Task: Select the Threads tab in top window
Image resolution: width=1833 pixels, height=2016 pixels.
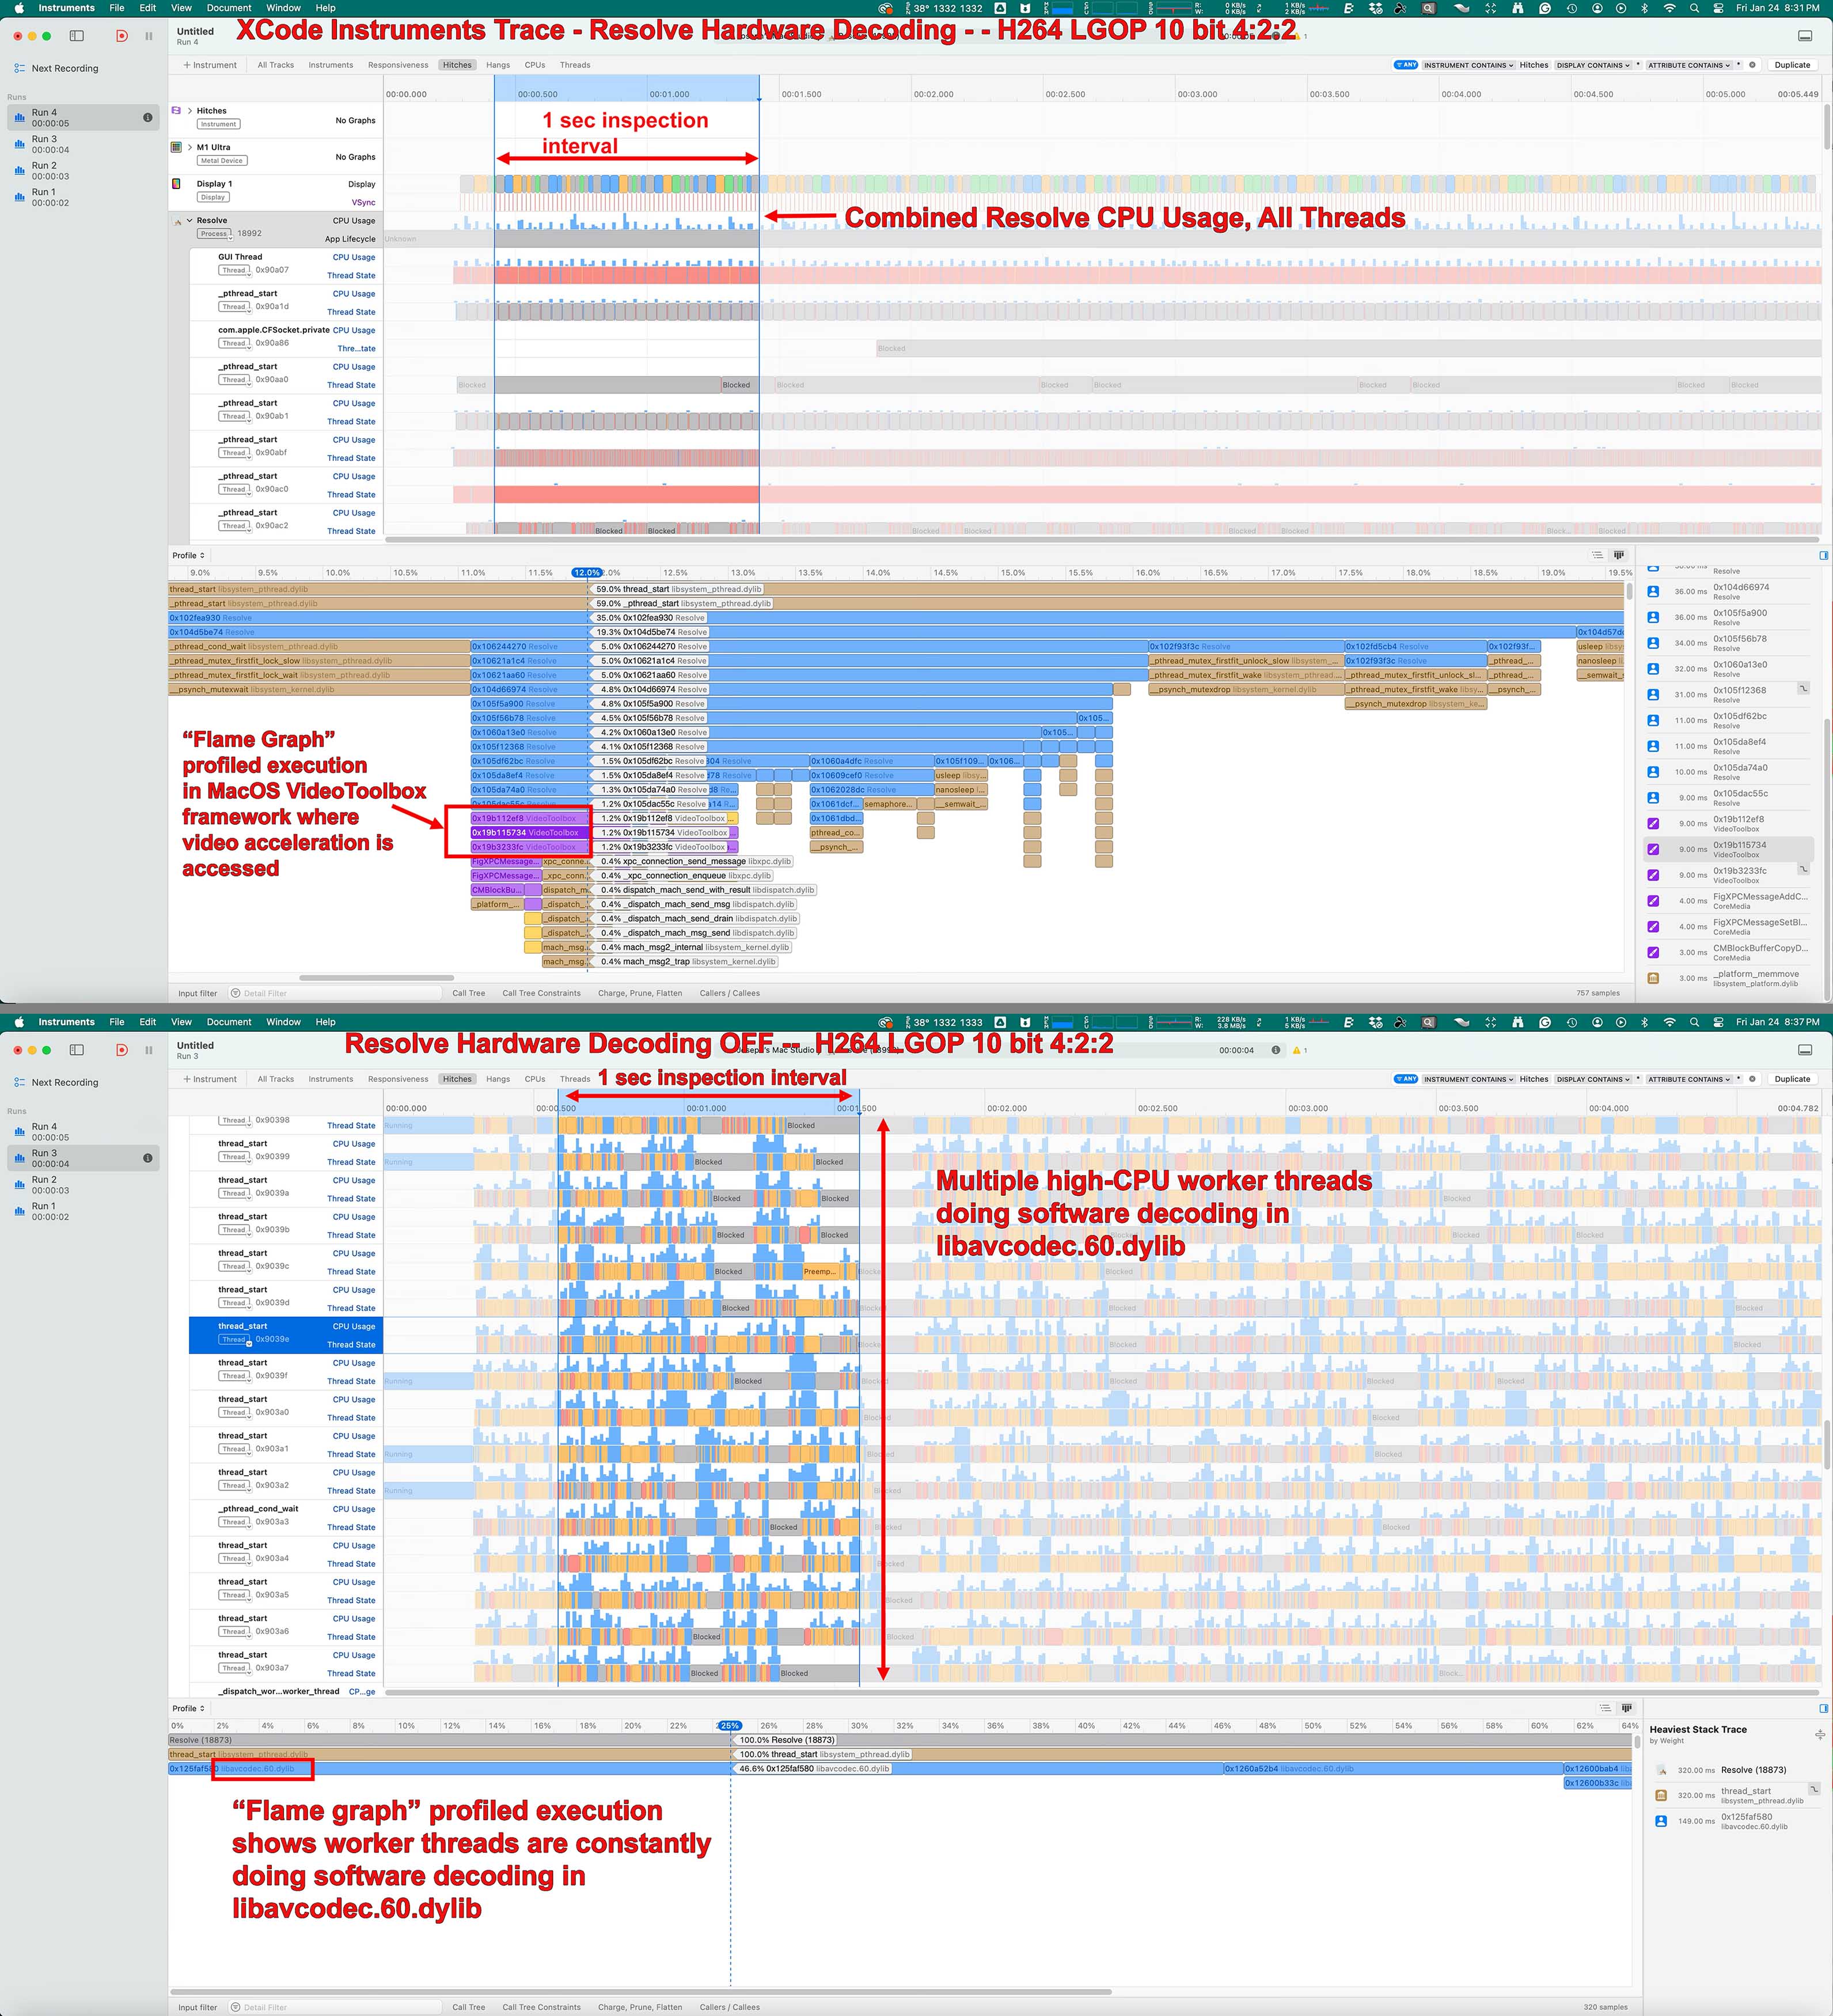Action: pyautogui.click(x=575, y=65)
